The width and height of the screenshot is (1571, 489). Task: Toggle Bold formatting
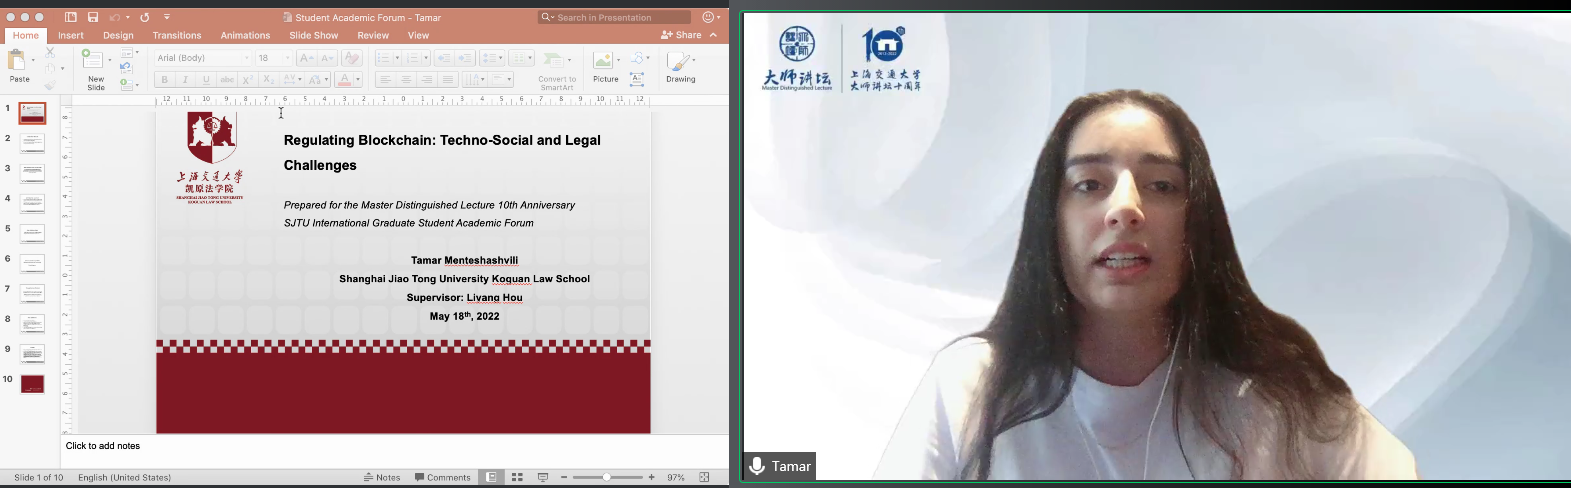point(164,80)
